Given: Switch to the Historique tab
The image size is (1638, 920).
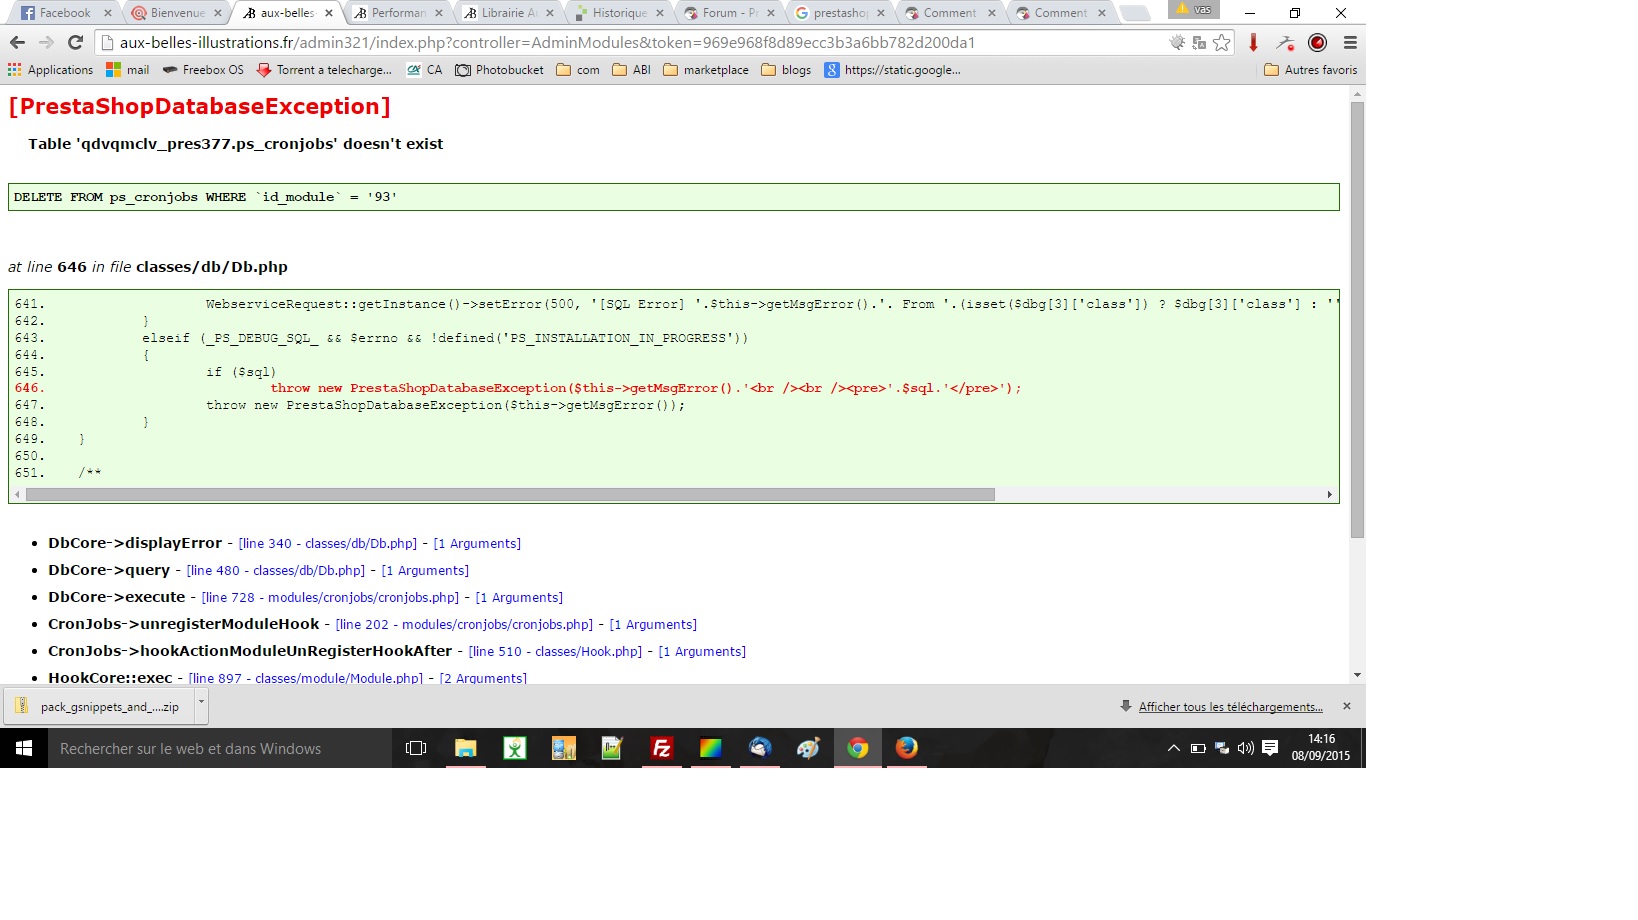Looking at the screenshot, I should click(x=619, y=13).
